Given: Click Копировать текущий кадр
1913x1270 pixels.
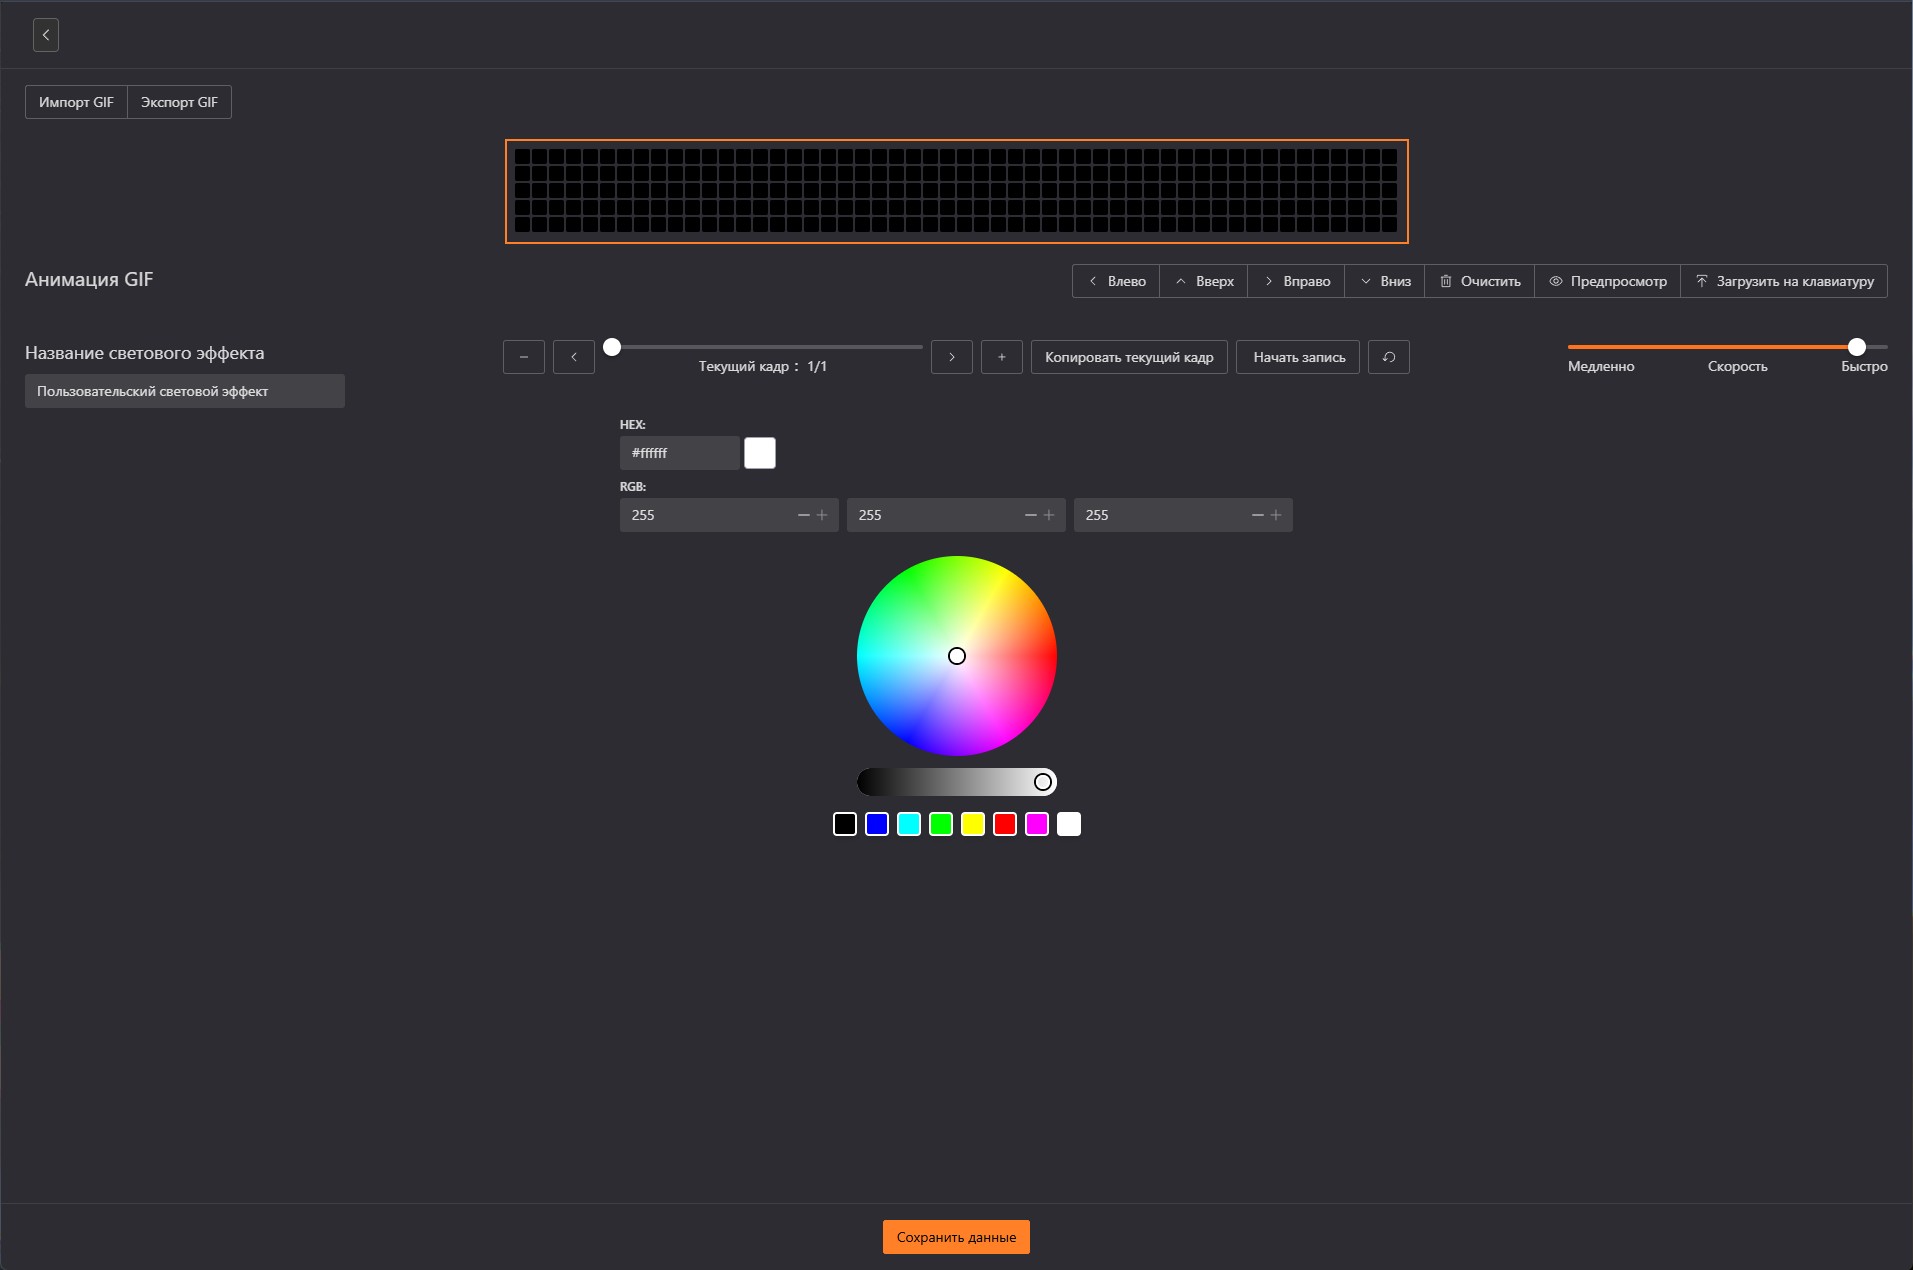Looking at the screenshot, I should click(x=1129, y=357).
